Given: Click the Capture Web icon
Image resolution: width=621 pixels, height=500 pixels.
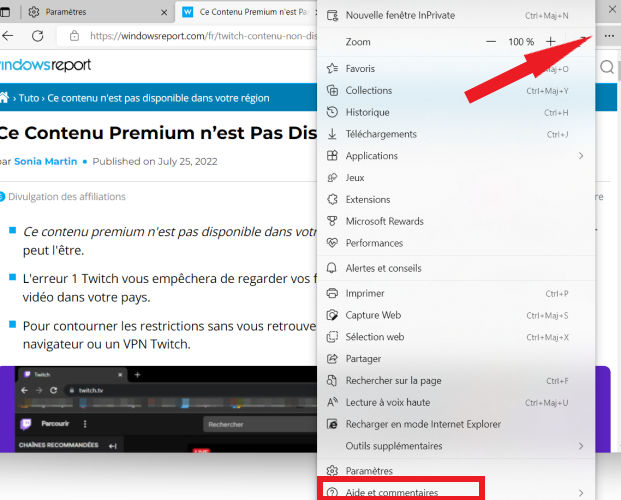Looking at the screenshot, I should [332, 315].
